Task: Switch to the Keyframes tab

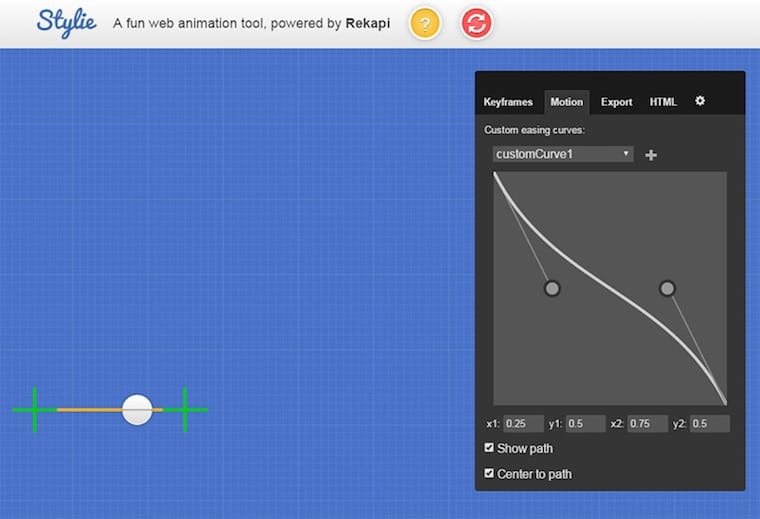Action: (508, 102)
